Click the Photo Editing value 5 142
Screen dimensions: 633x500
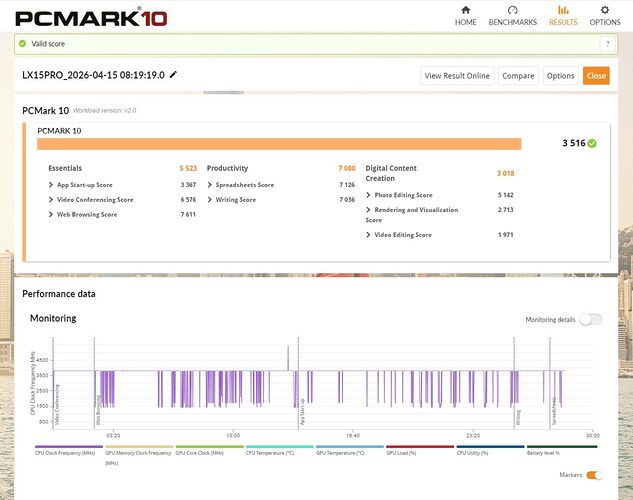click(x=505, y=195)
